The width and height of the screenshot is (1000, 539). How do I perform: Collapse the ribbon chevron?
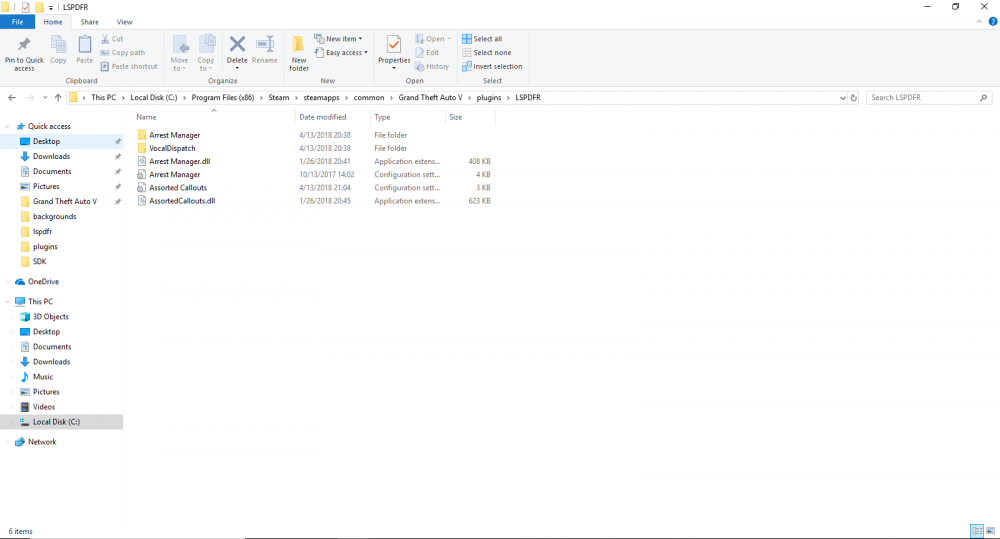tap(979, 22)
